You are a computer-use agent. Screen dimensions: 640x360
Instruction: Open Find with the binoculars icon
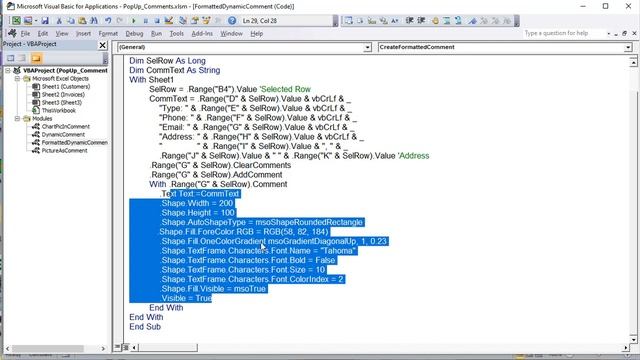tap(94, 20)
